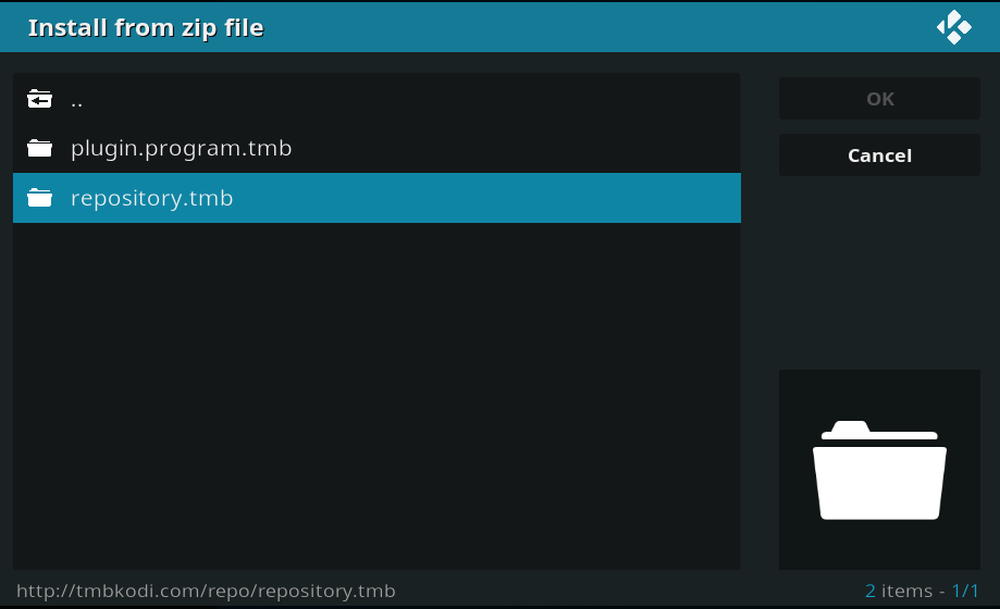Click the right end of the plugin.program.tmb row
The image size is (1000, 609).
700,149
